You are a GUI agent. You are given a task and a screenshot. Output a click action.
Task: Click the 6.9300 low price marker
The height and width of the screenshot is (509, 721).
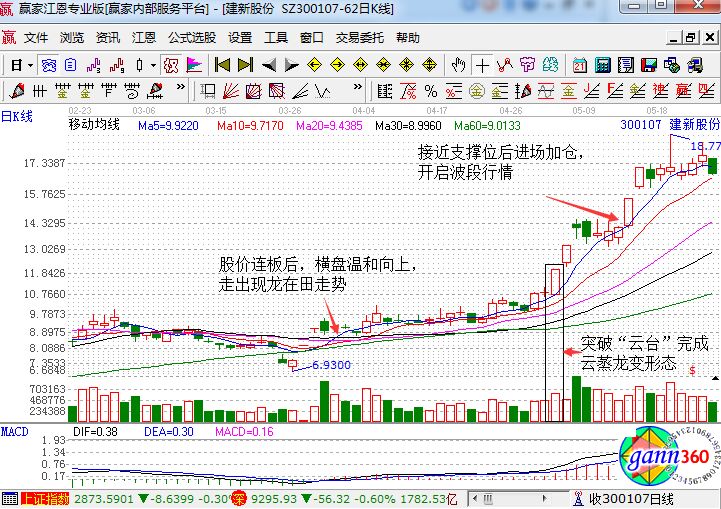(331, 366)
